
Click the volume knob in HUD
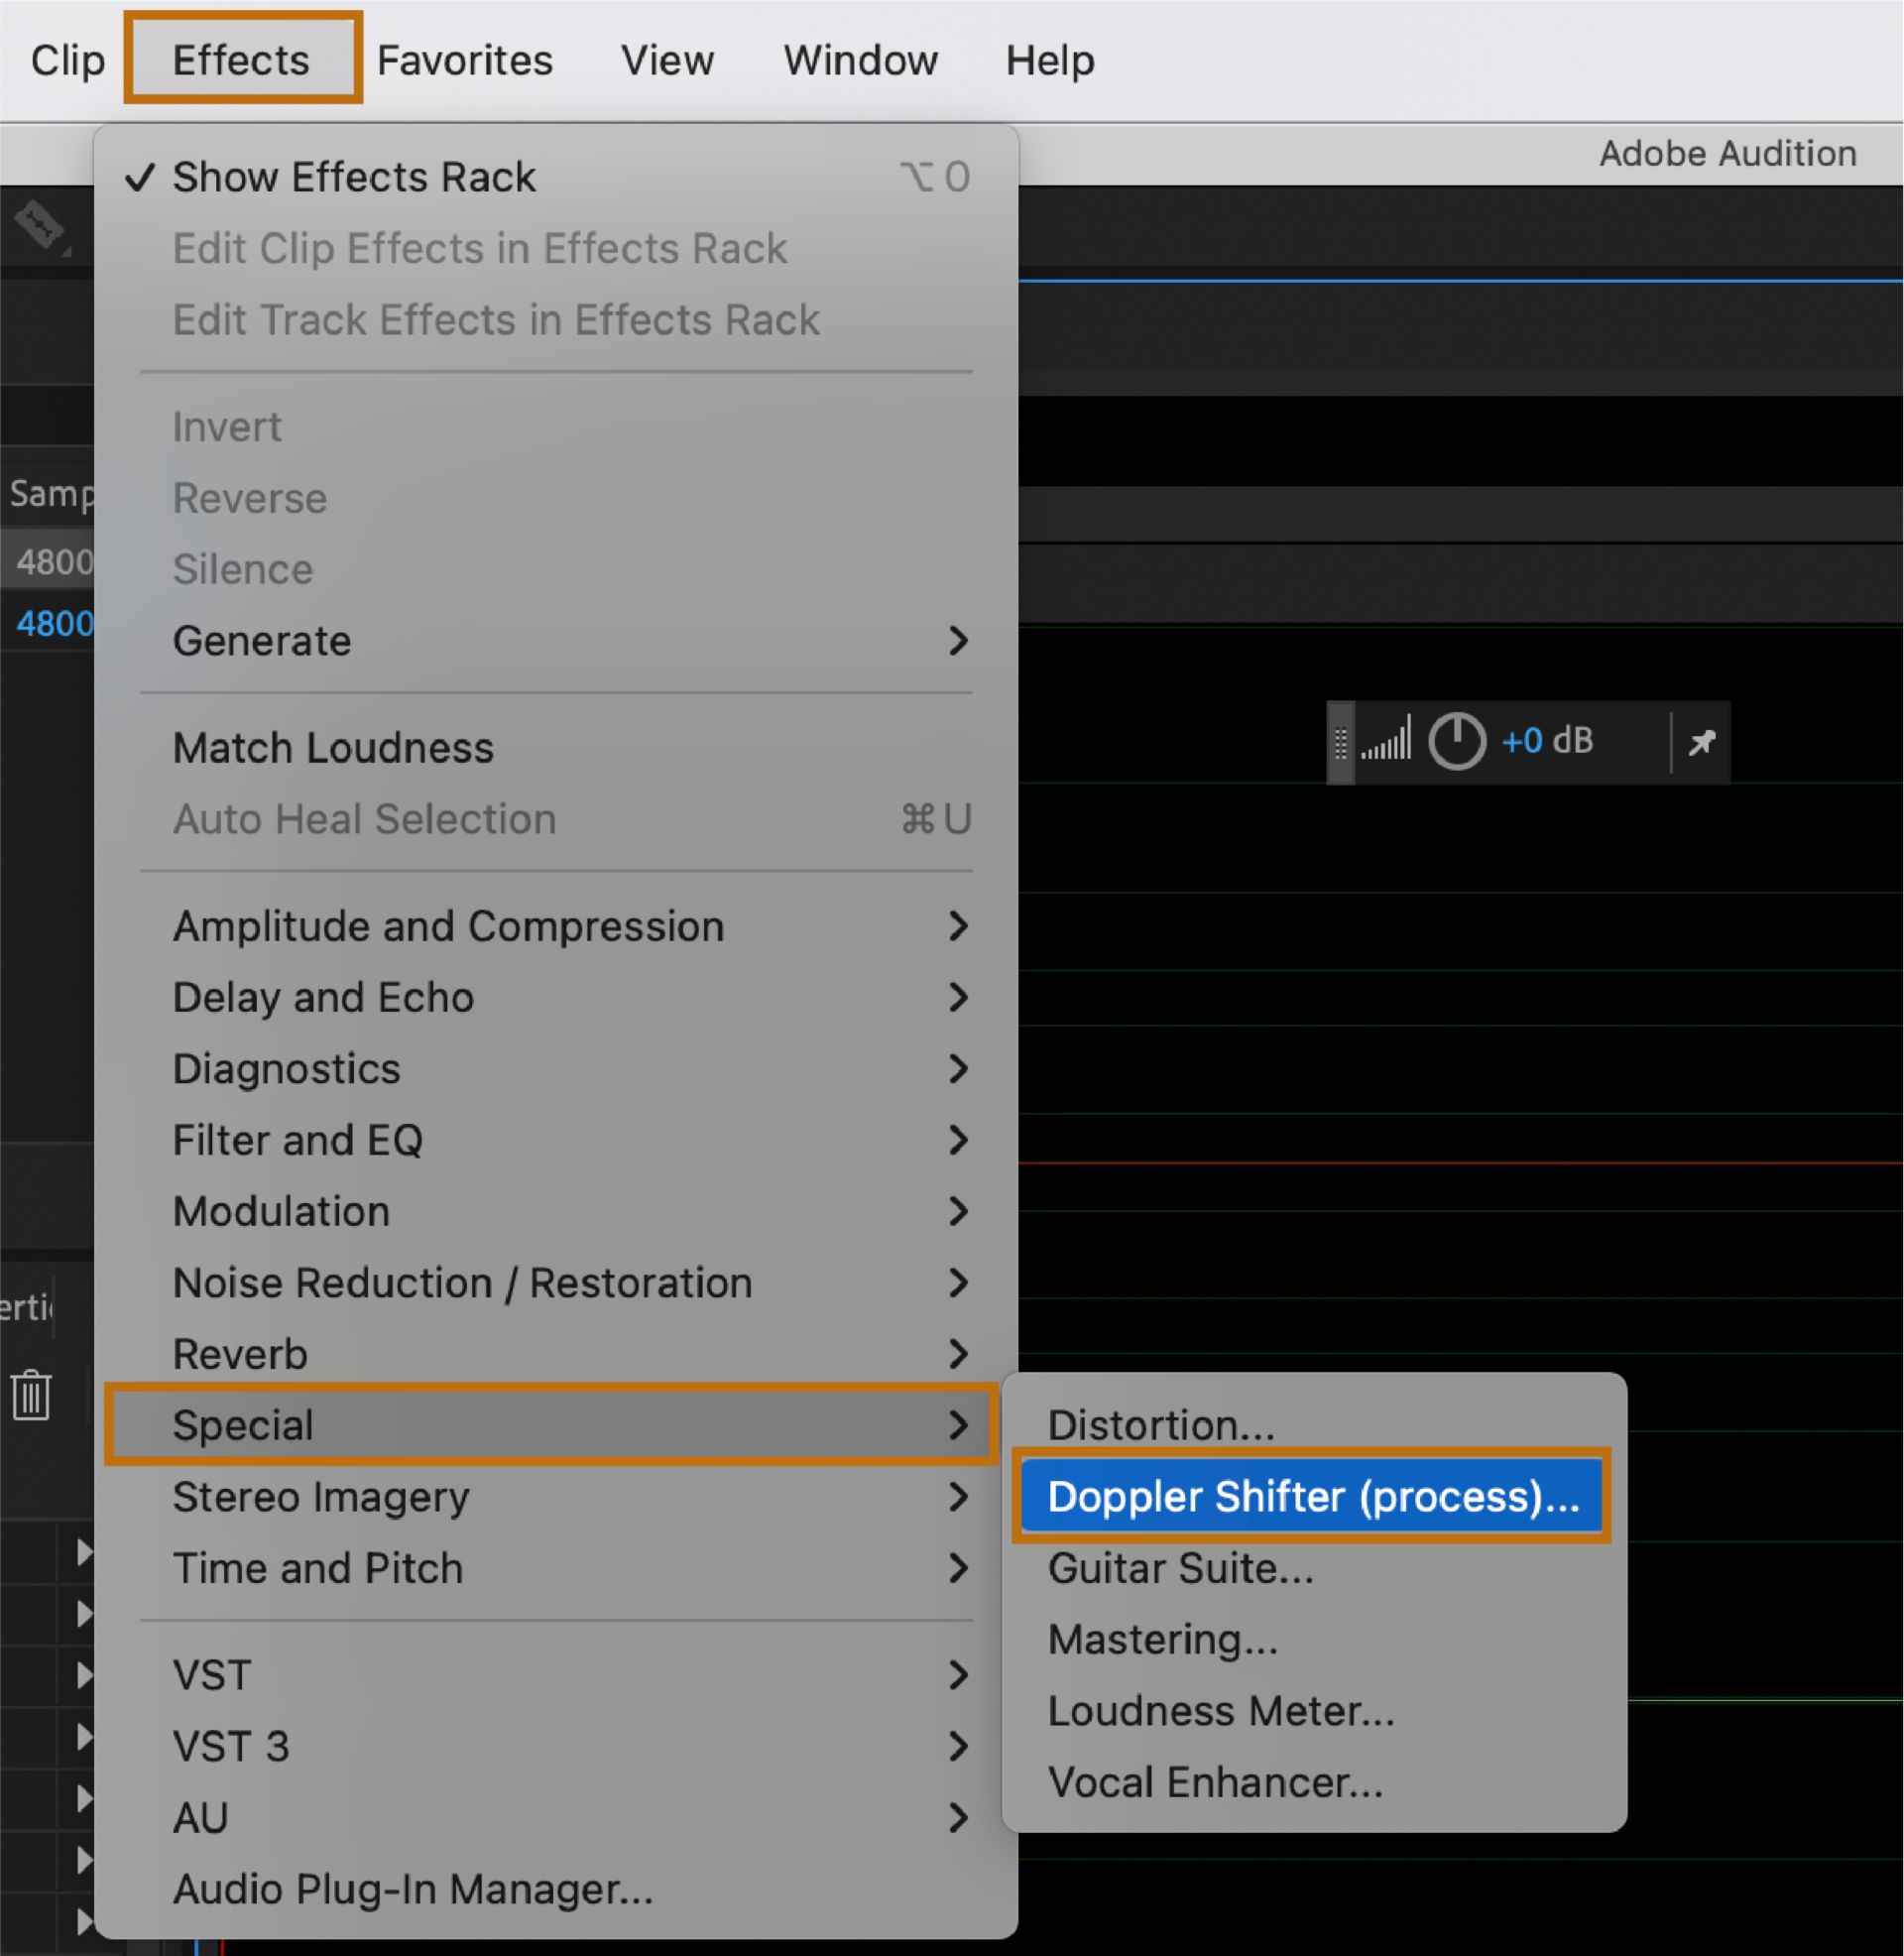1456,742
